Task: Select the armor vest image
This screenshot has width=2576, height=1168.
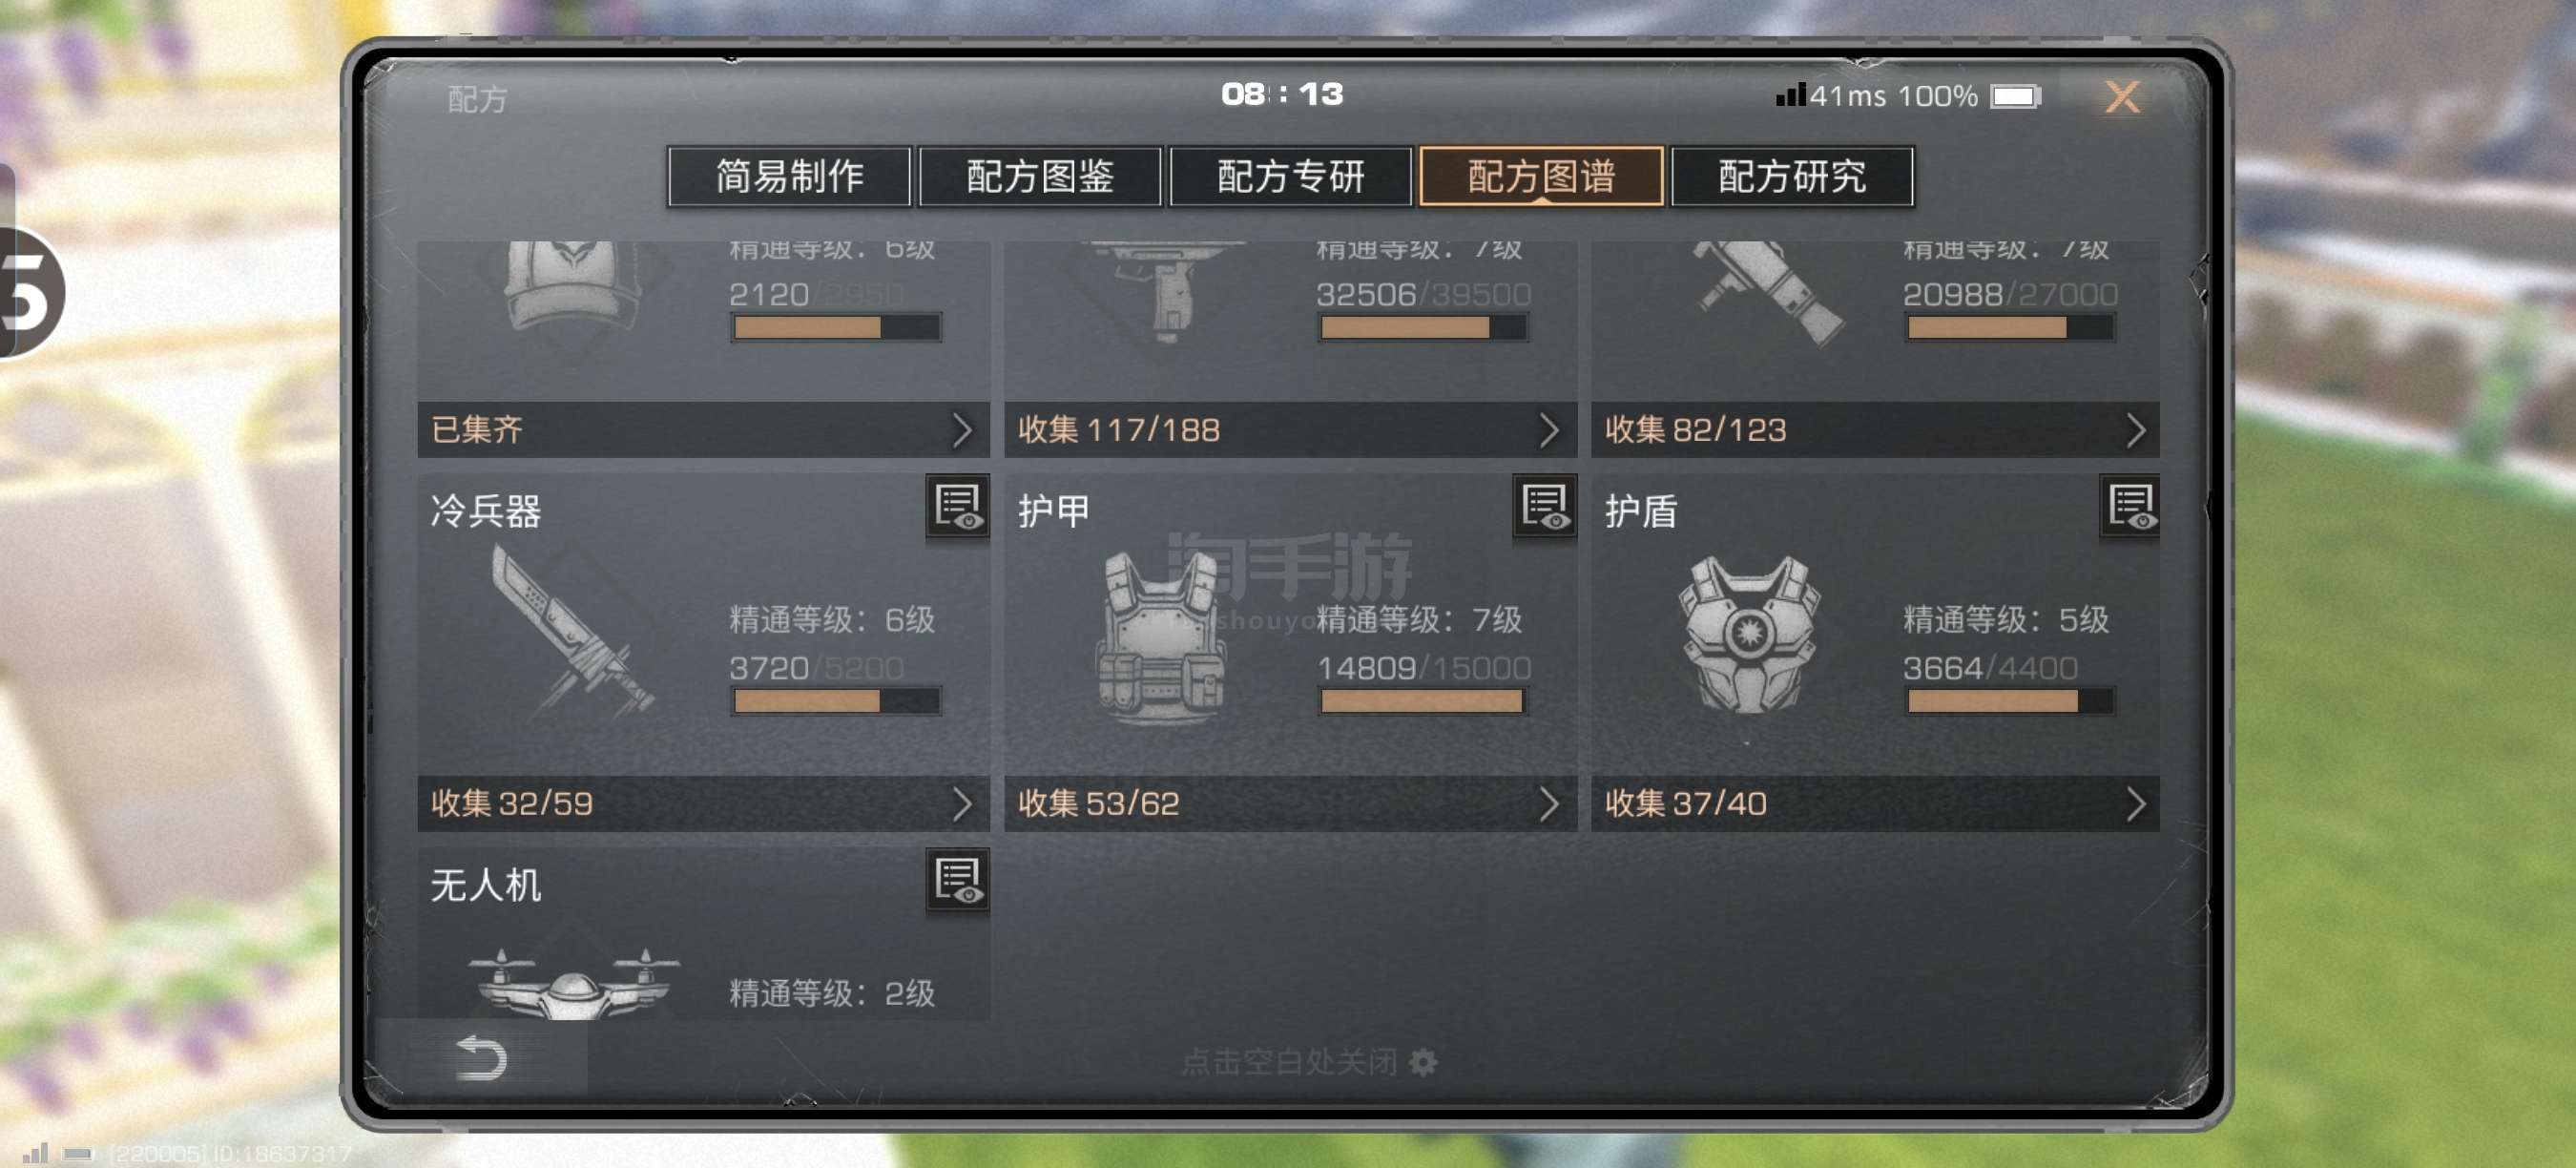Action: pyautogui.click(x=1162, y=638)
